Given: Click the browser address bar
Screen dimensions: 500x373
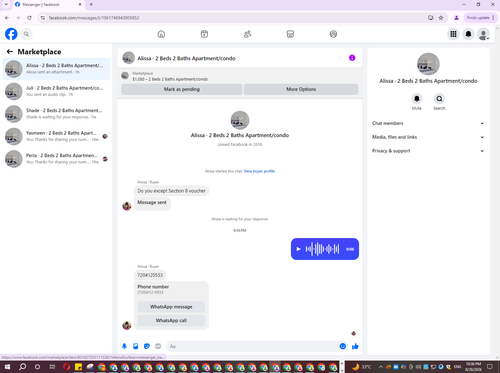Looking at the screenshot, I should (x=233, y=18).
